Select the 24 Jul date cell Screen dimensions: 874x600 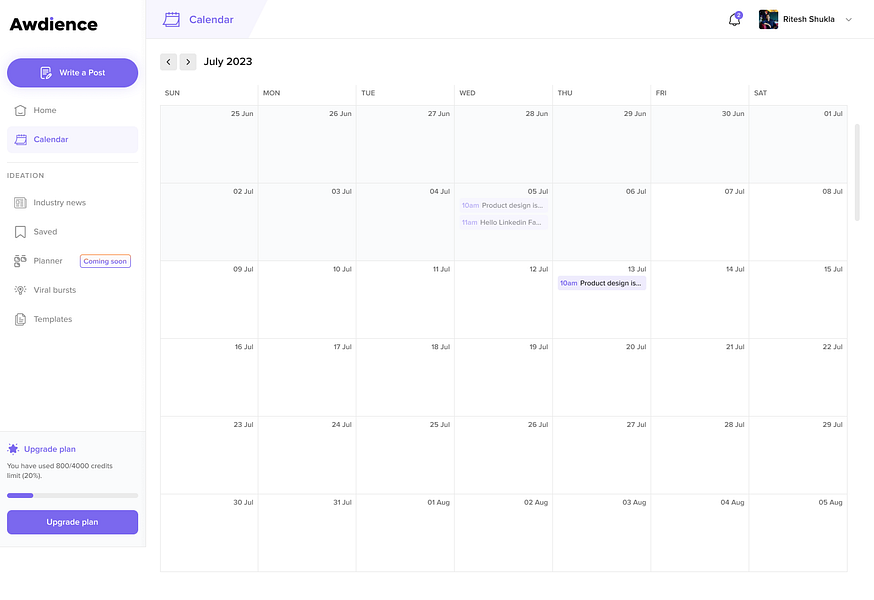click(x=307, y=455)
